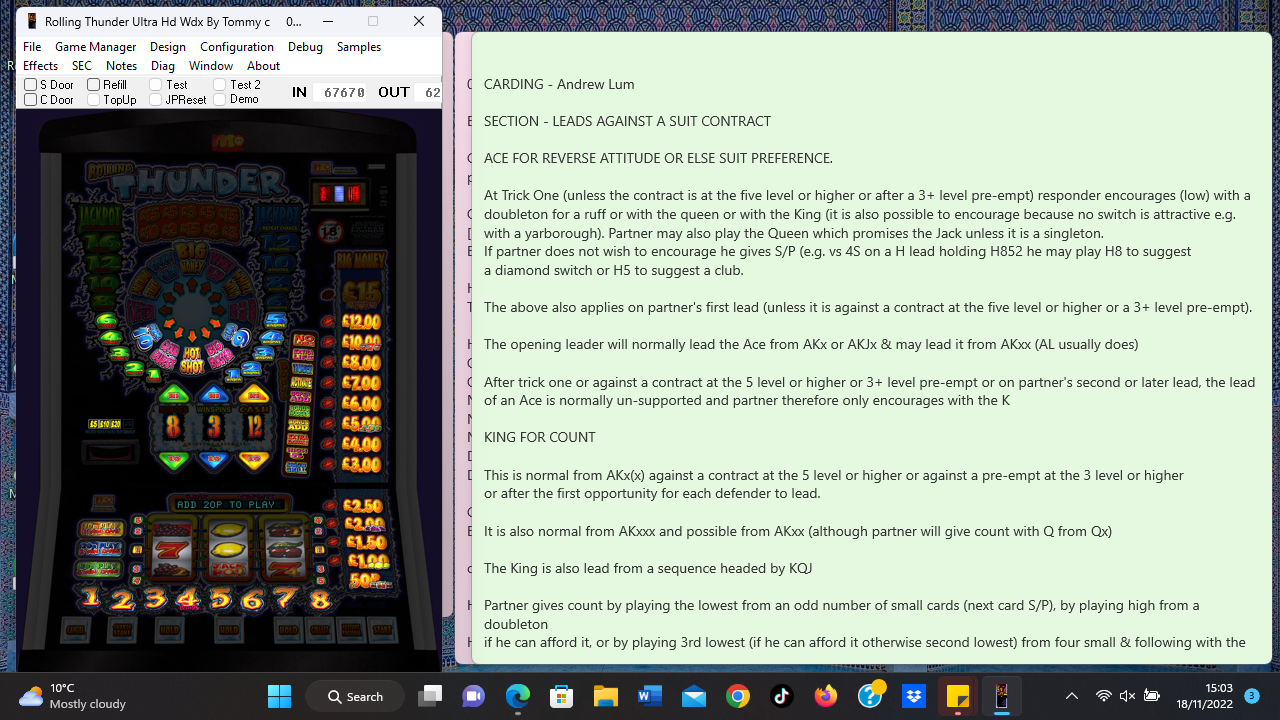Open TikTok from the taskbar

[782, 696]
